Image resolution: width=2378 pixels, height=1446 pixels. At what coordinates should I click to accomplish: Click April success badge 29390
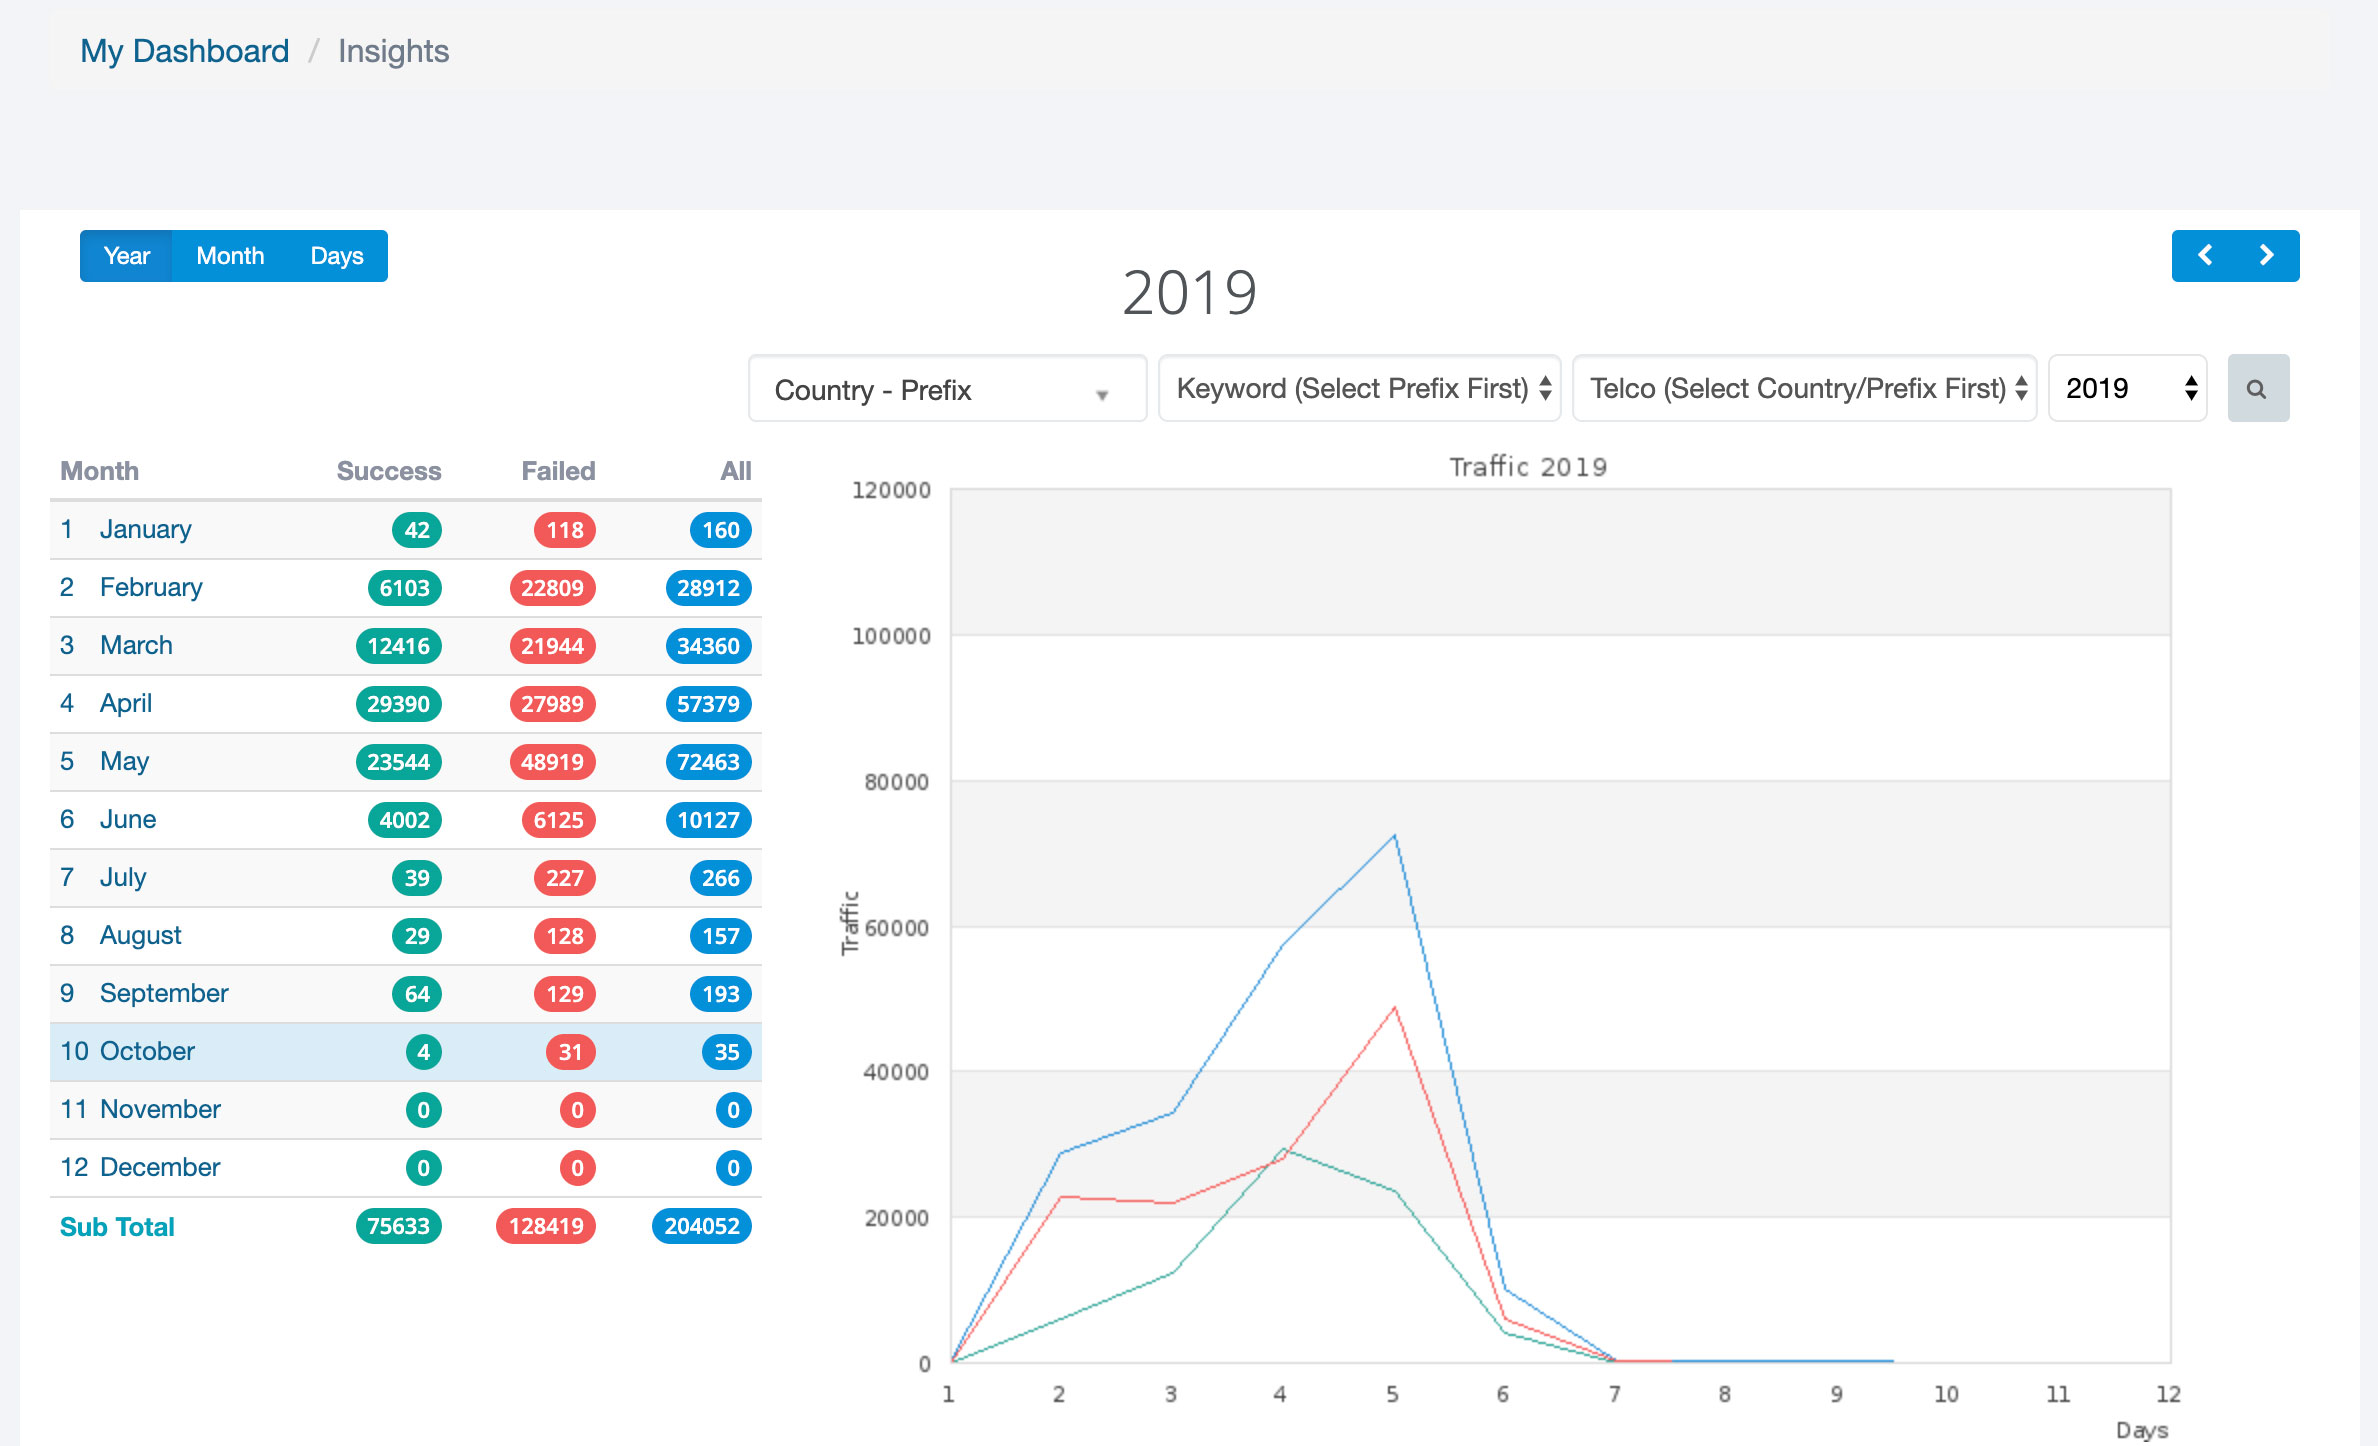pos(399,704)
